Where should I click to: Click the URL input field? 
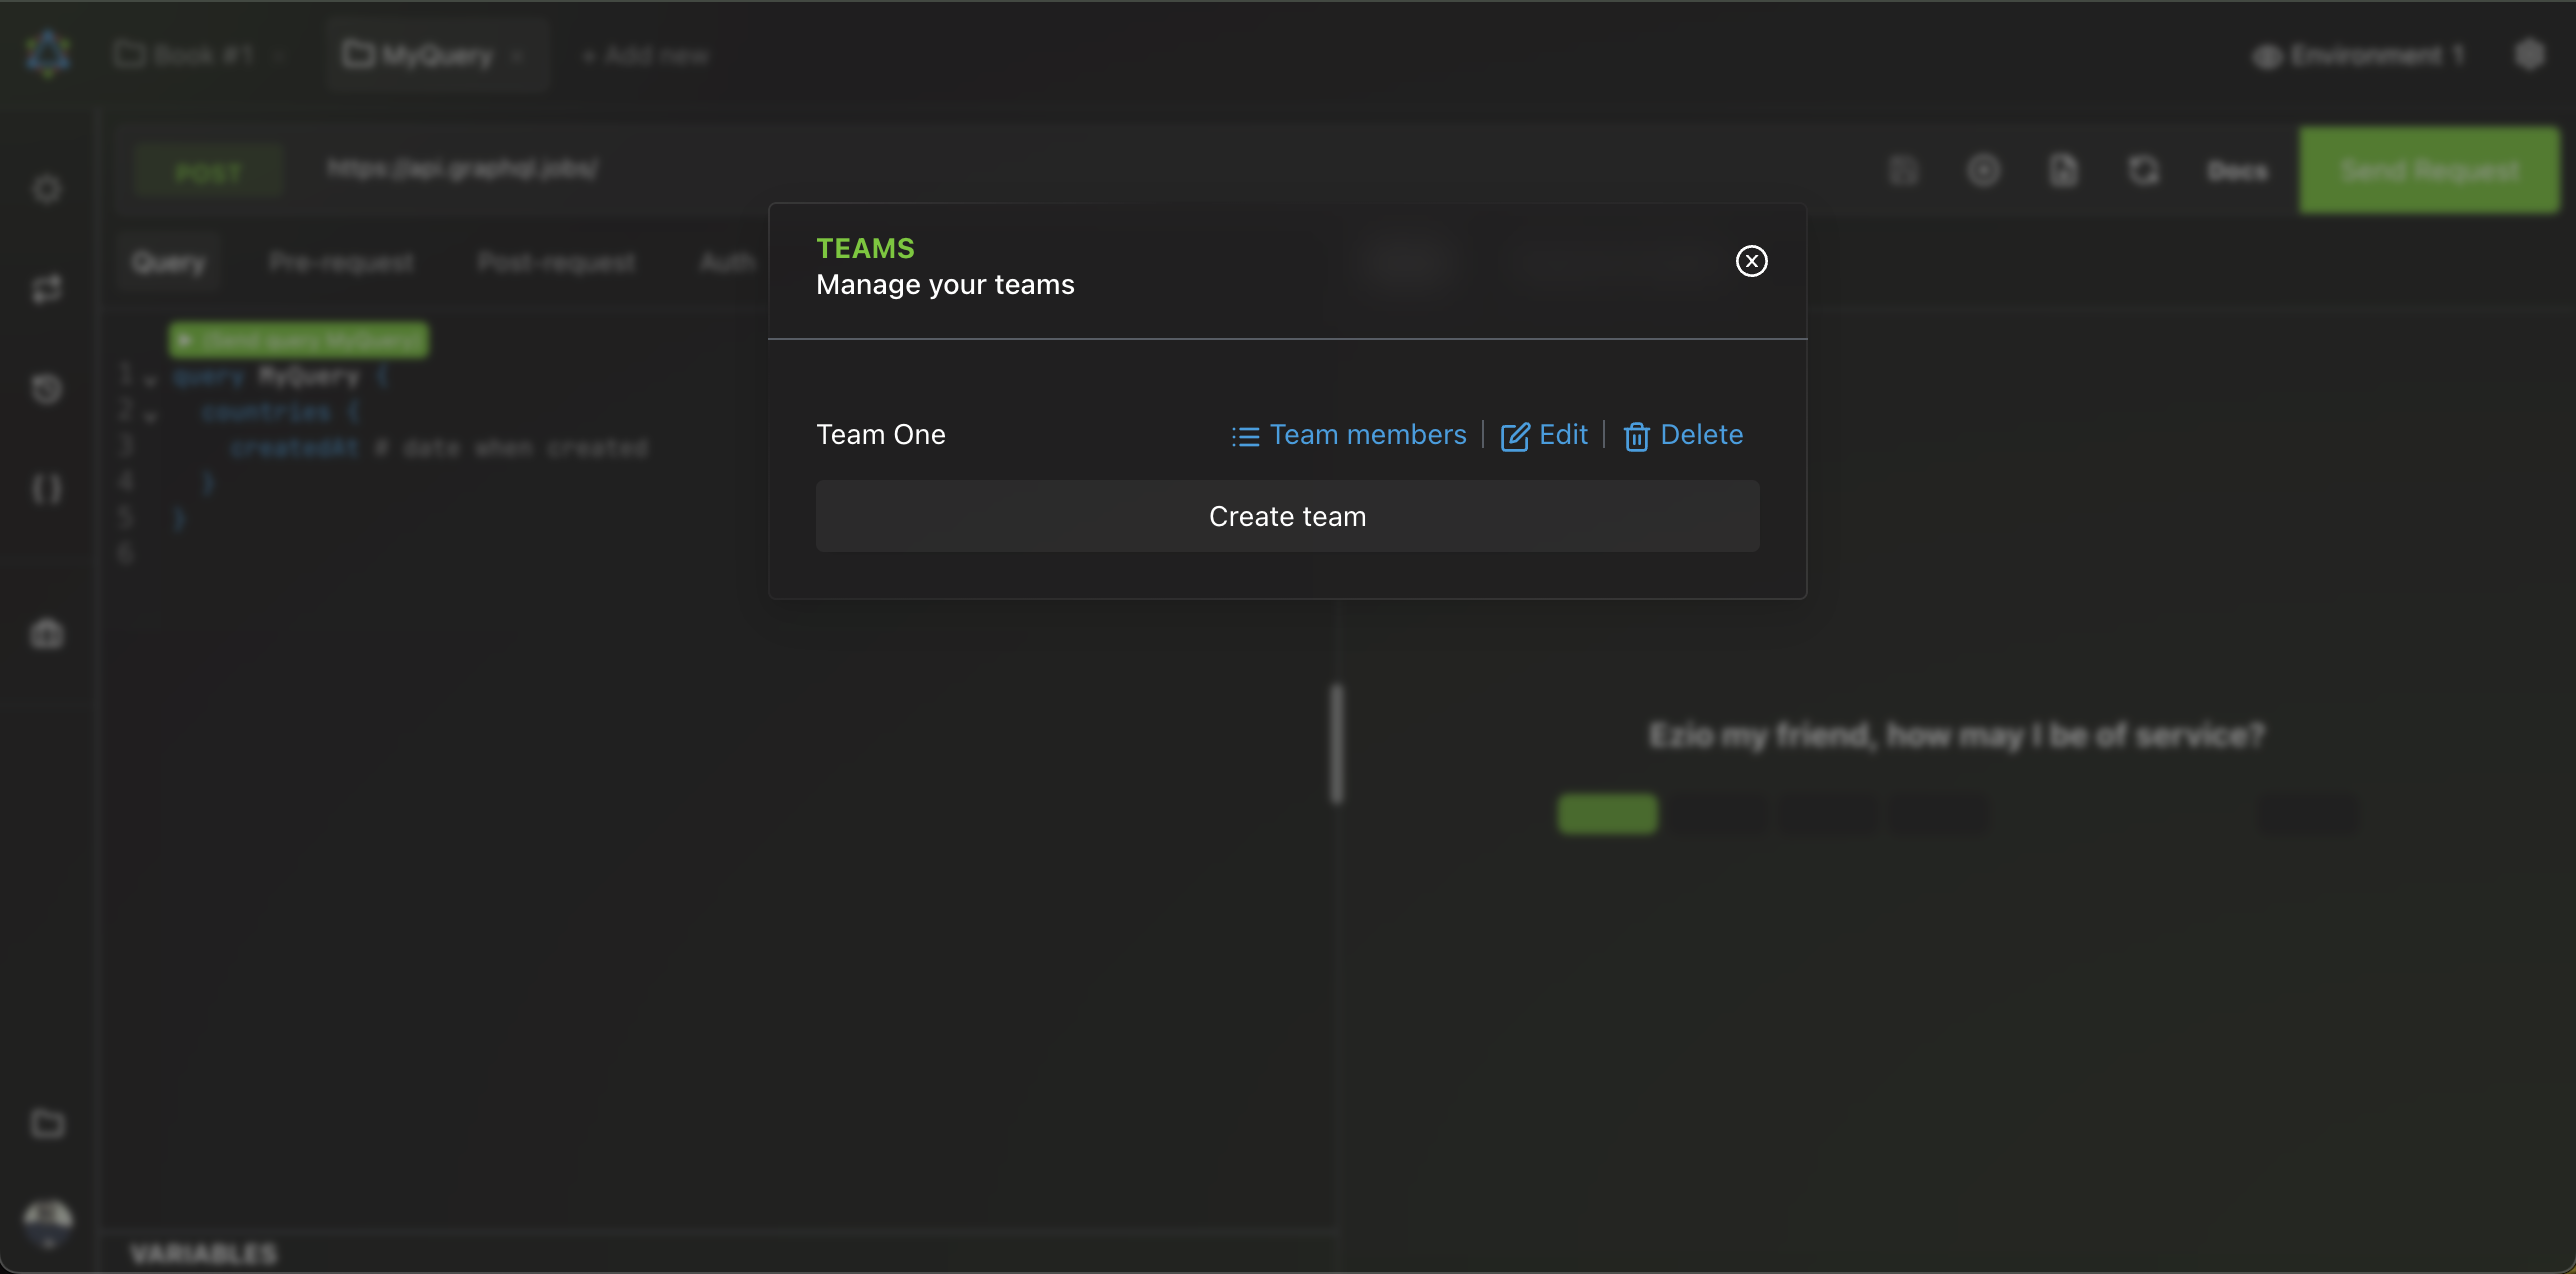[x=463, y=169]
